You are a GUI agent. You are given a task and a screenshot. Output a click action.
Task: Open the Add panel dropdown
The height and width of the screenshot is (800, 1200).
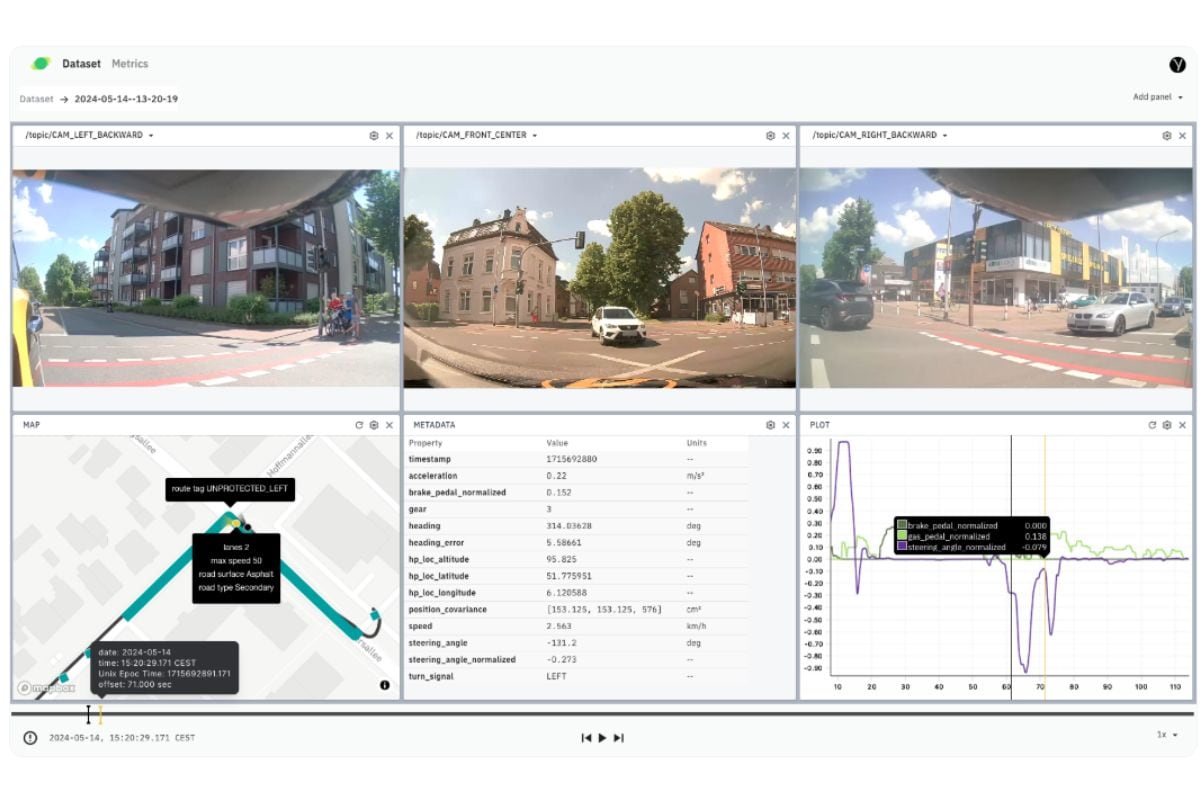[1158, 97]
